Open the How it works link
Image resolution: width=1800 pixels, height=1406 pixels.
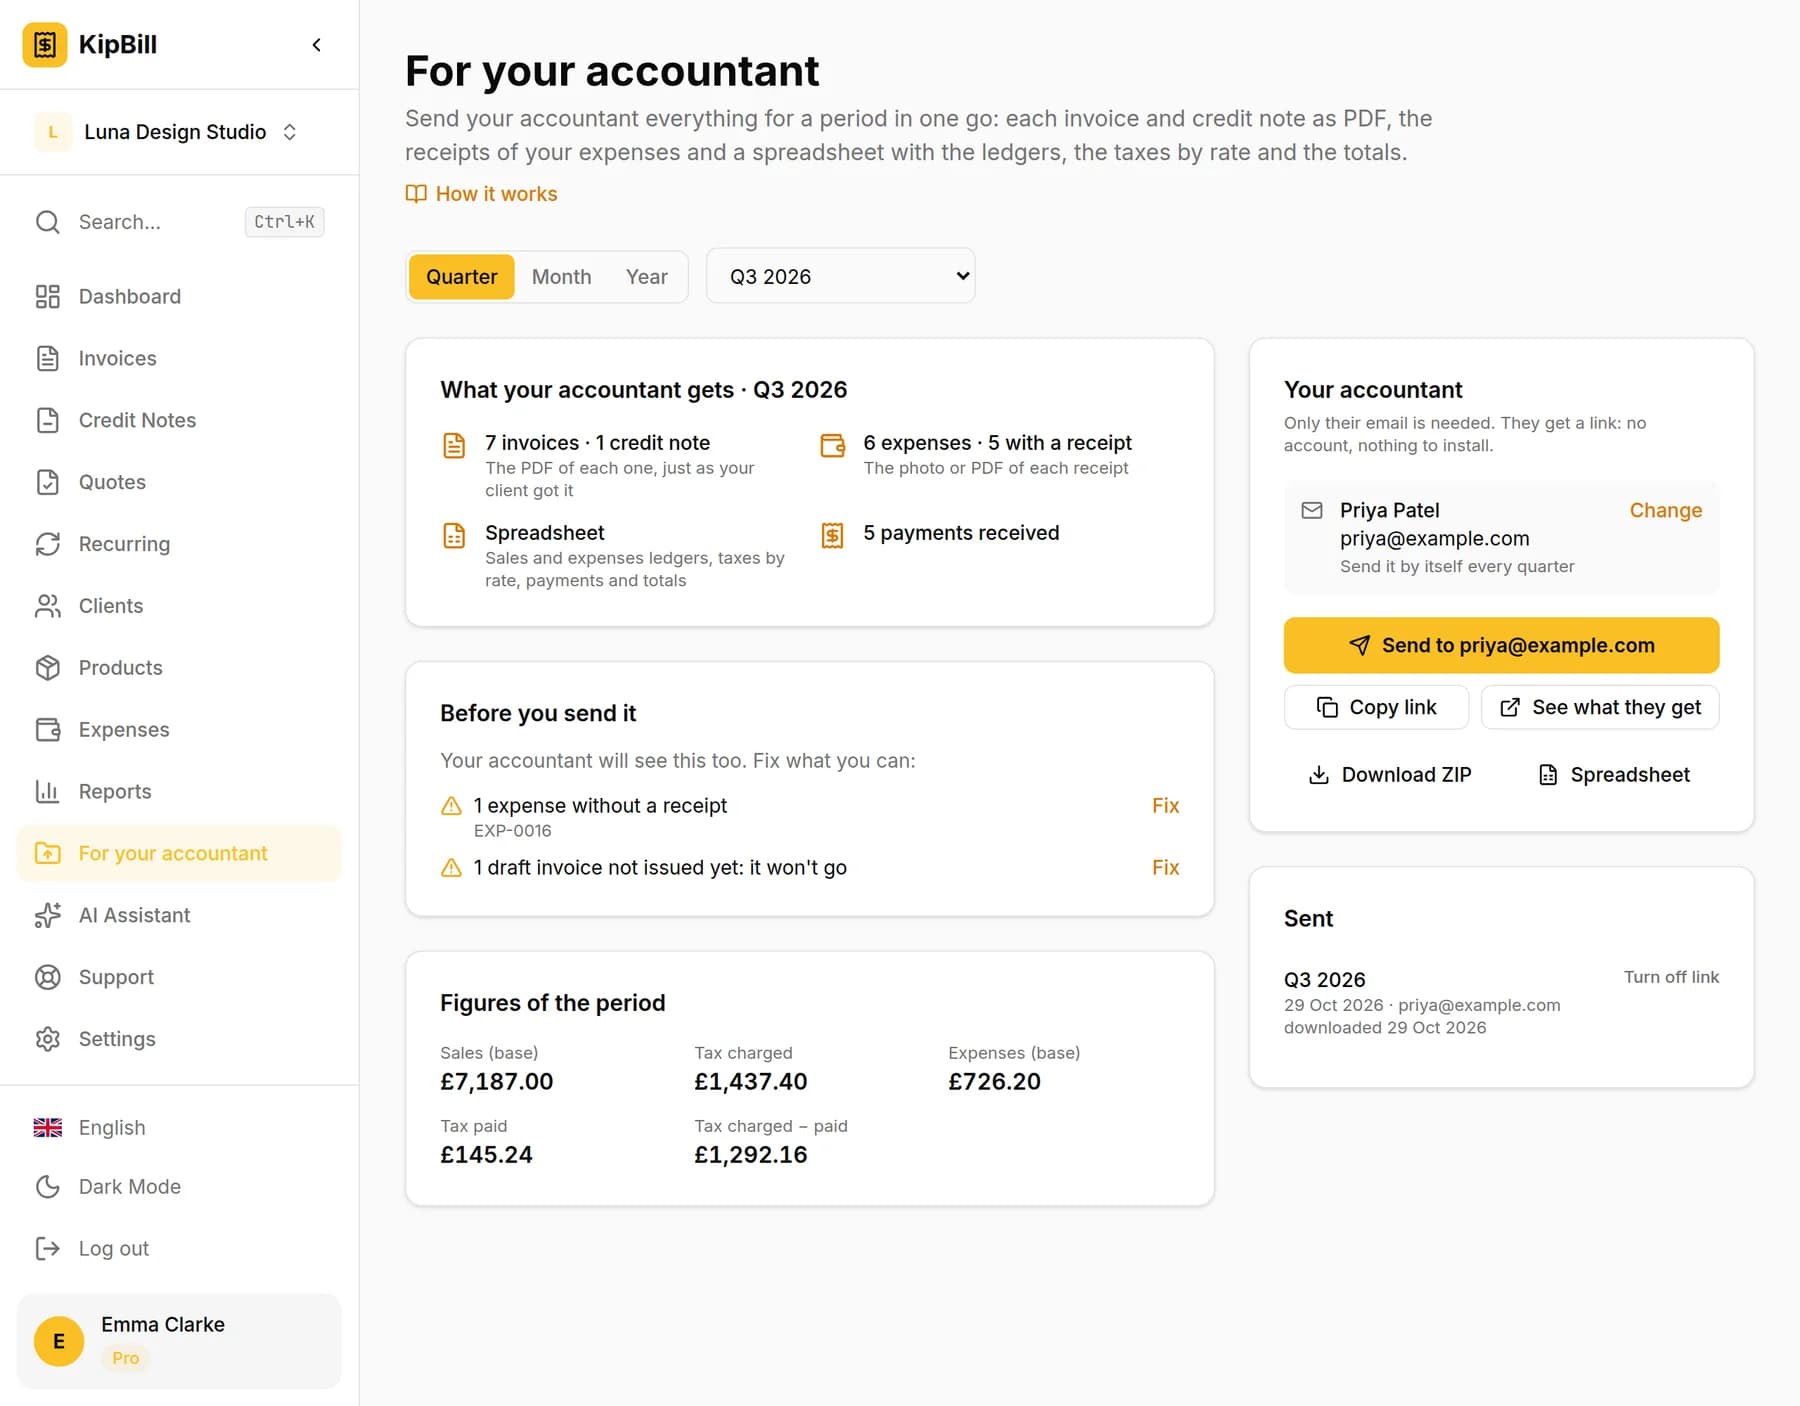pos(482,194)
